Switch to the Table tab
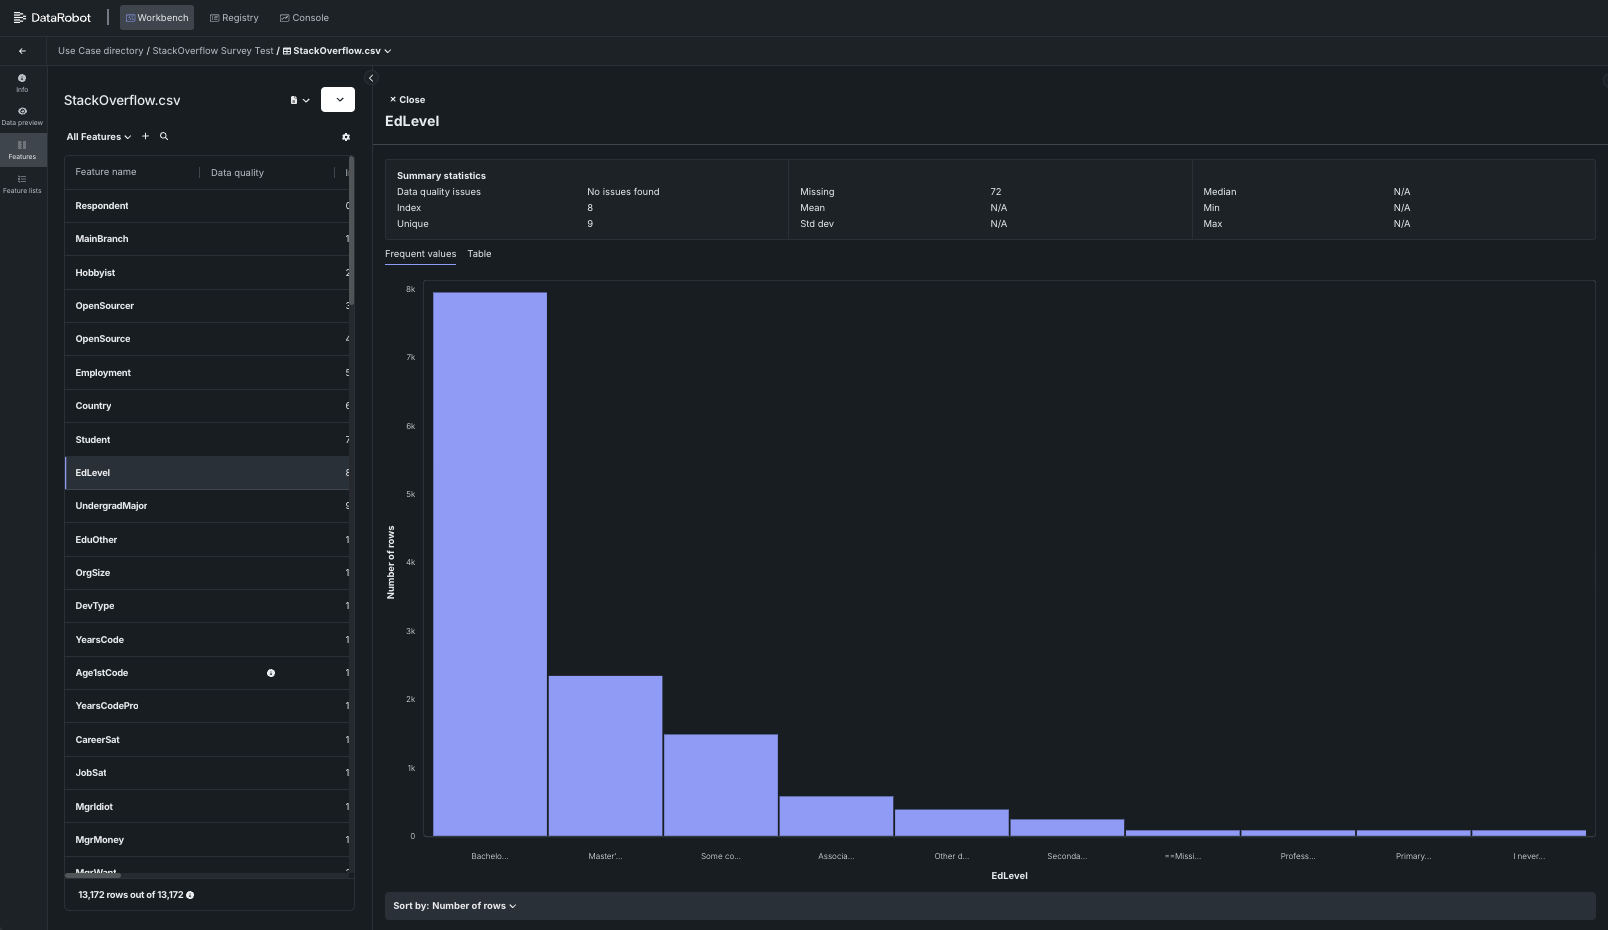The height and width of the screenshot is (930, 1608). pos(479,254)
